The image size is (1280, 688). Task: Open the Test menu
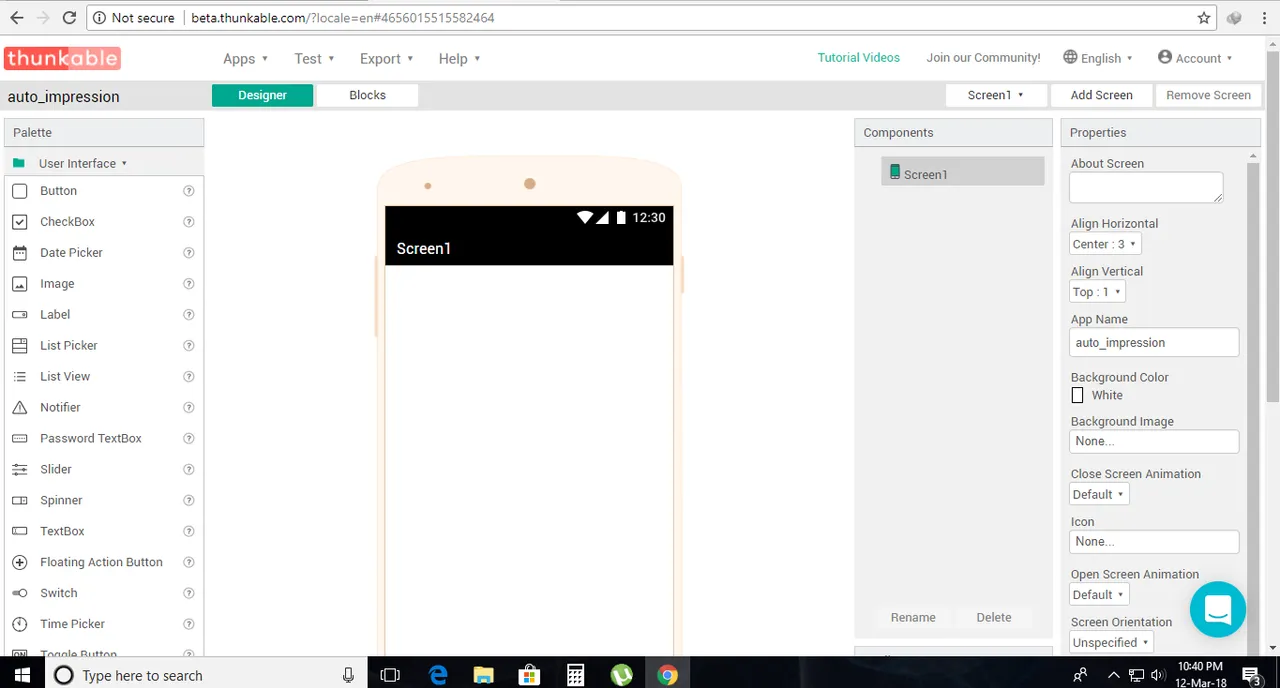tap(315, 59)
